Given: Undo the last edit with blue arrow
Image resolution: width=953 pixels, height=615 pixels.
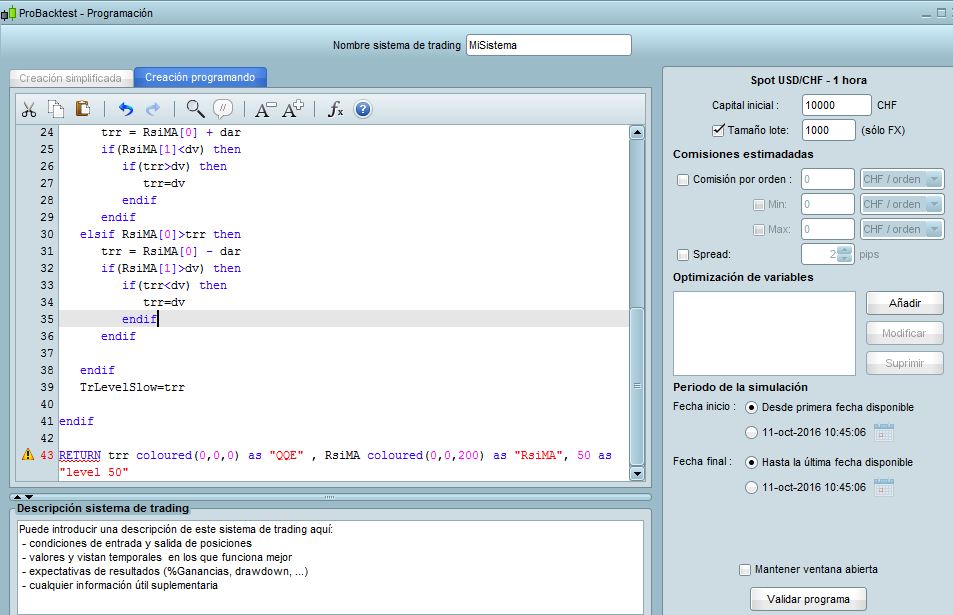Looking at the screenshot, I should pyautogui.click(x=125, y=109).
